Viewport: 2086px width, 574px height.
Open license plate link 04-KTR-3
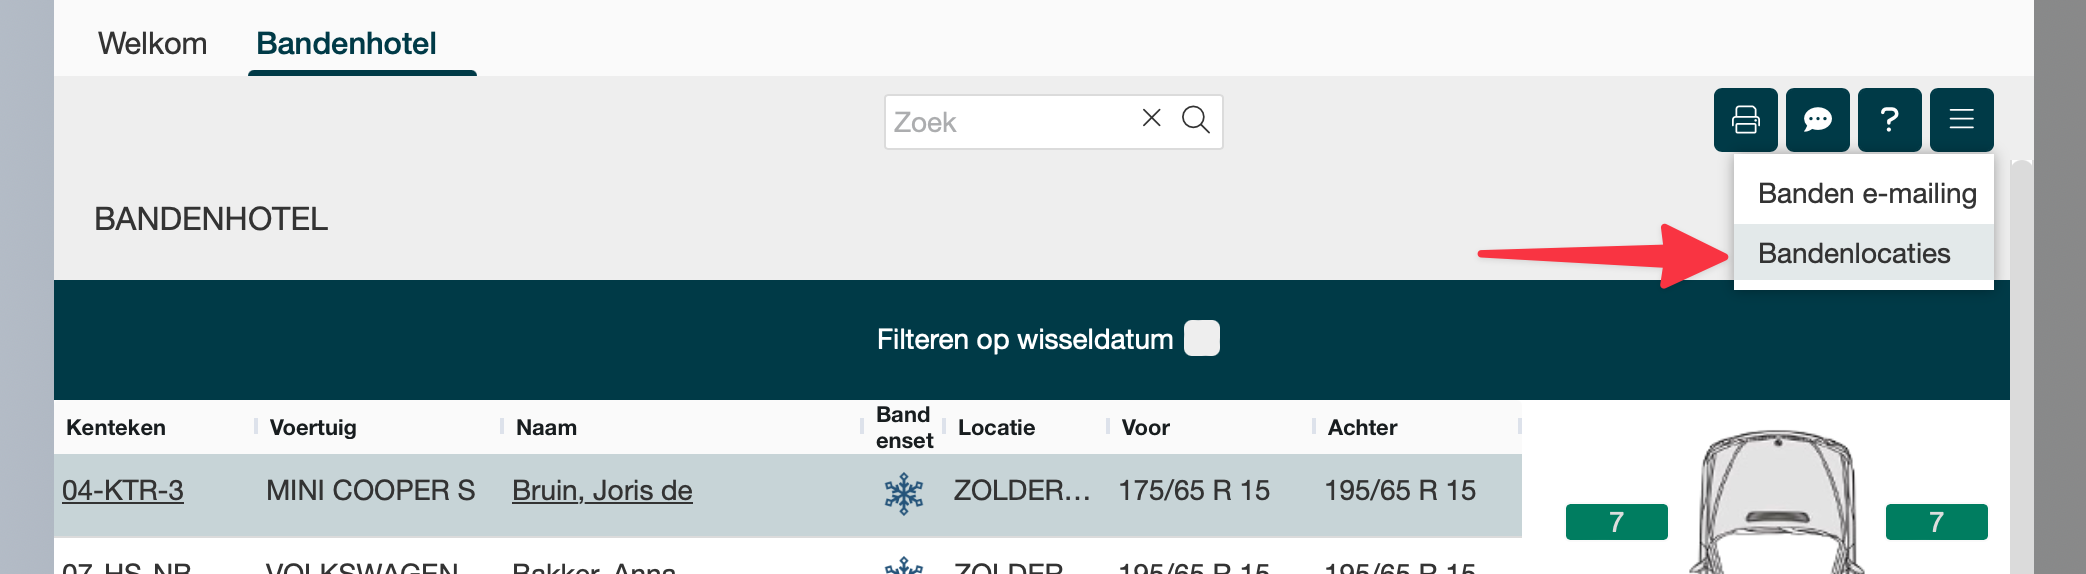pyautogui.click(x=123, y=491)
